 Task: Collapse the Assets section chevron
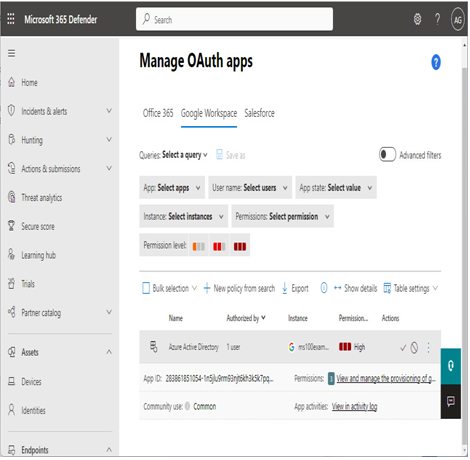click(109, 352)
